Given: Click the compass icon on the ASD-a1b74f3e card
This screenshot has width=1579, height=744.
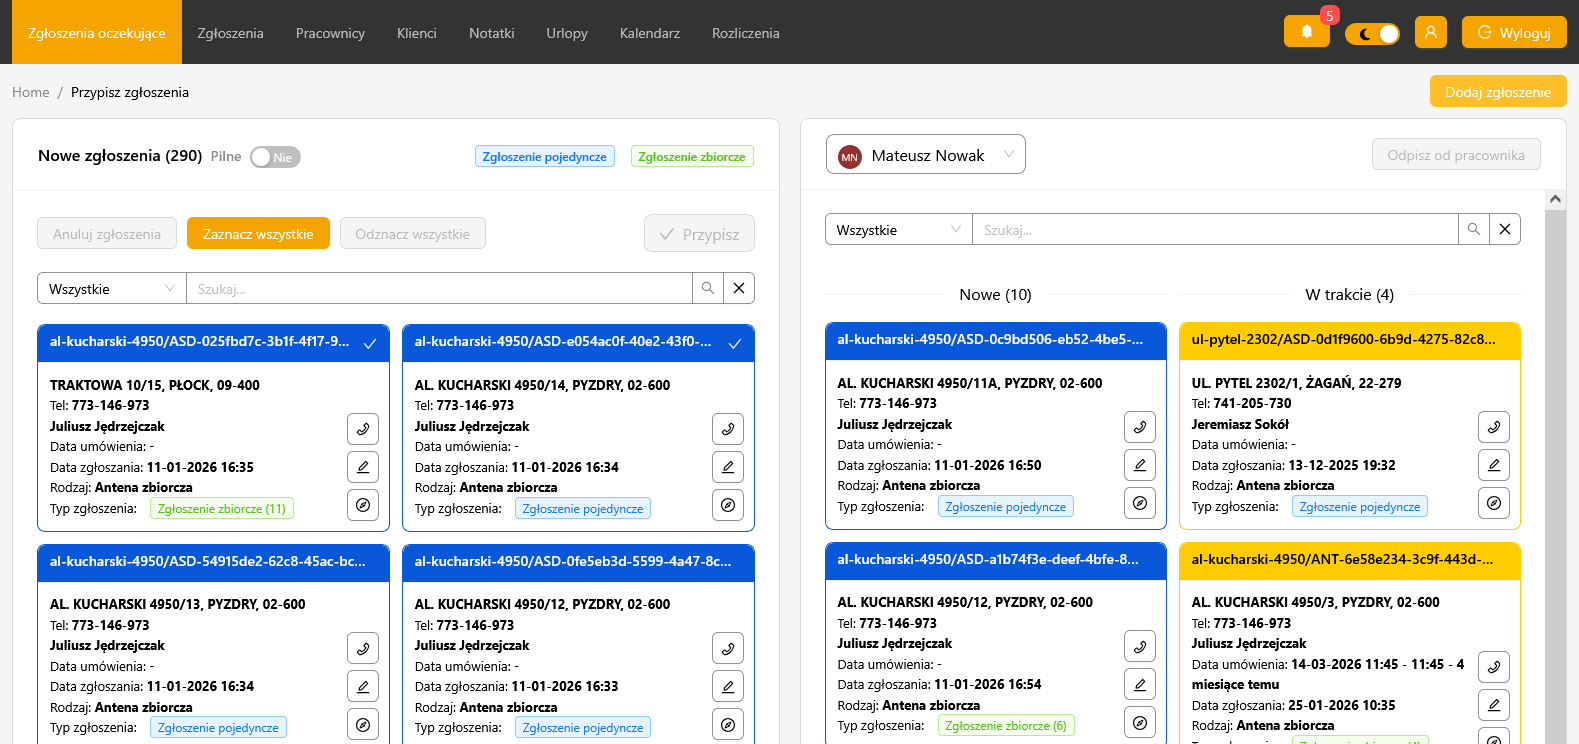Looking at the screenshot, I should tap(1140, 722).
